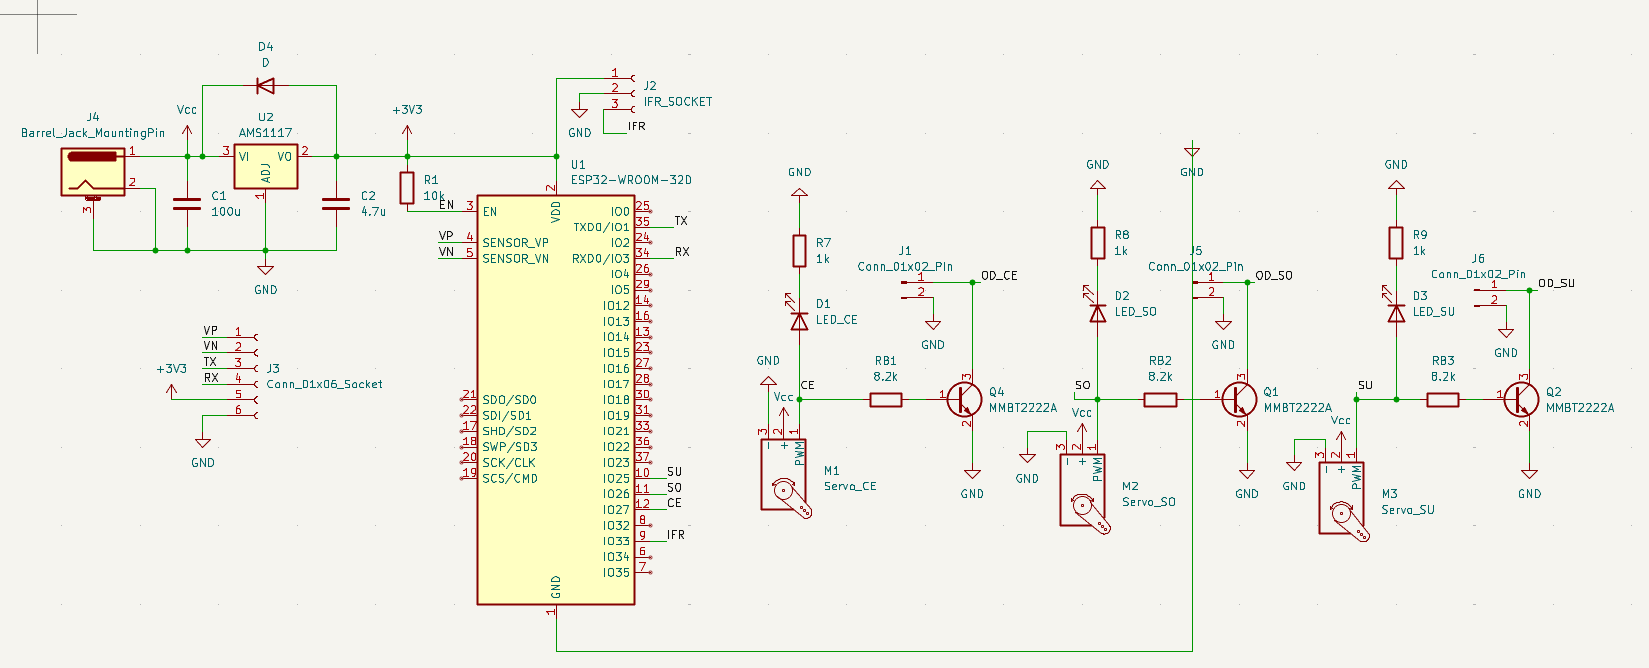Click the SCK/CLK pin name
The image size is (1649, 668).
509,463
